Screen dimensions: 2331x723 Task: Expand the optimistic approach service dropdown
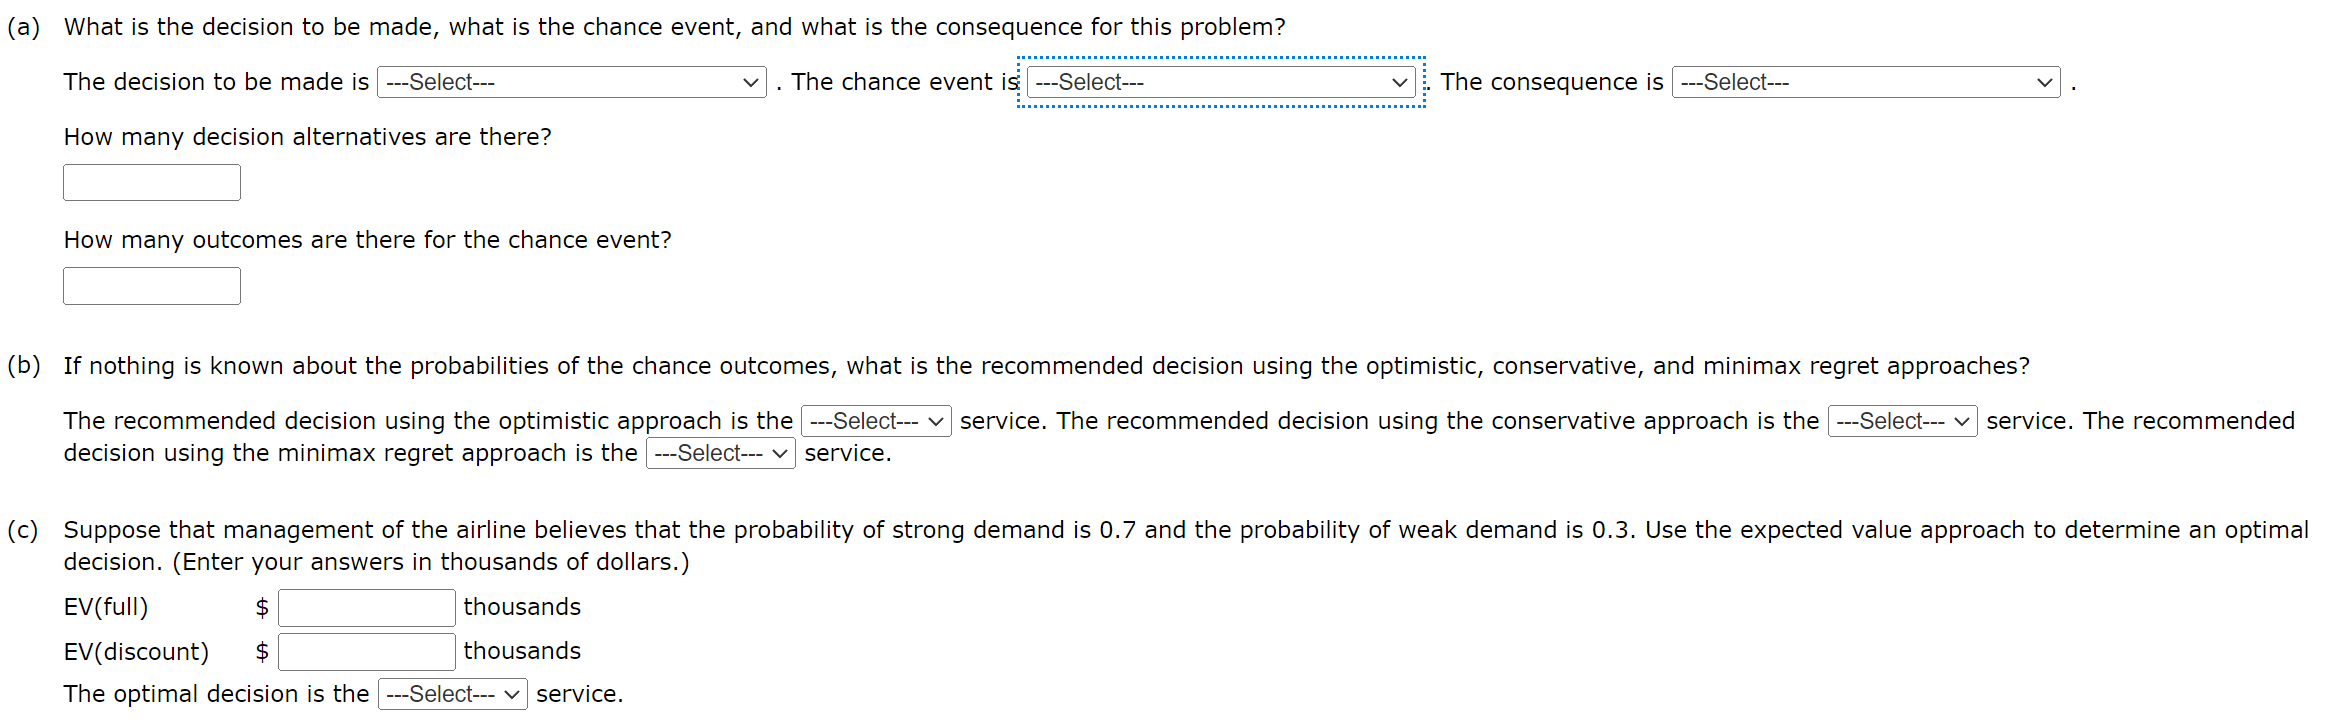click(876, 421)
